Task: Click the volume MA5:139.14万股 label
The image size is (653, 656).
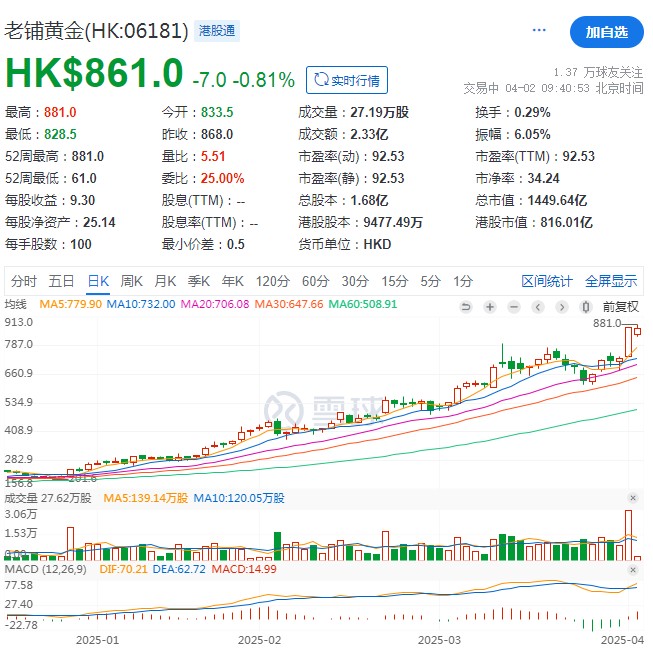Action: coord(146,498)
